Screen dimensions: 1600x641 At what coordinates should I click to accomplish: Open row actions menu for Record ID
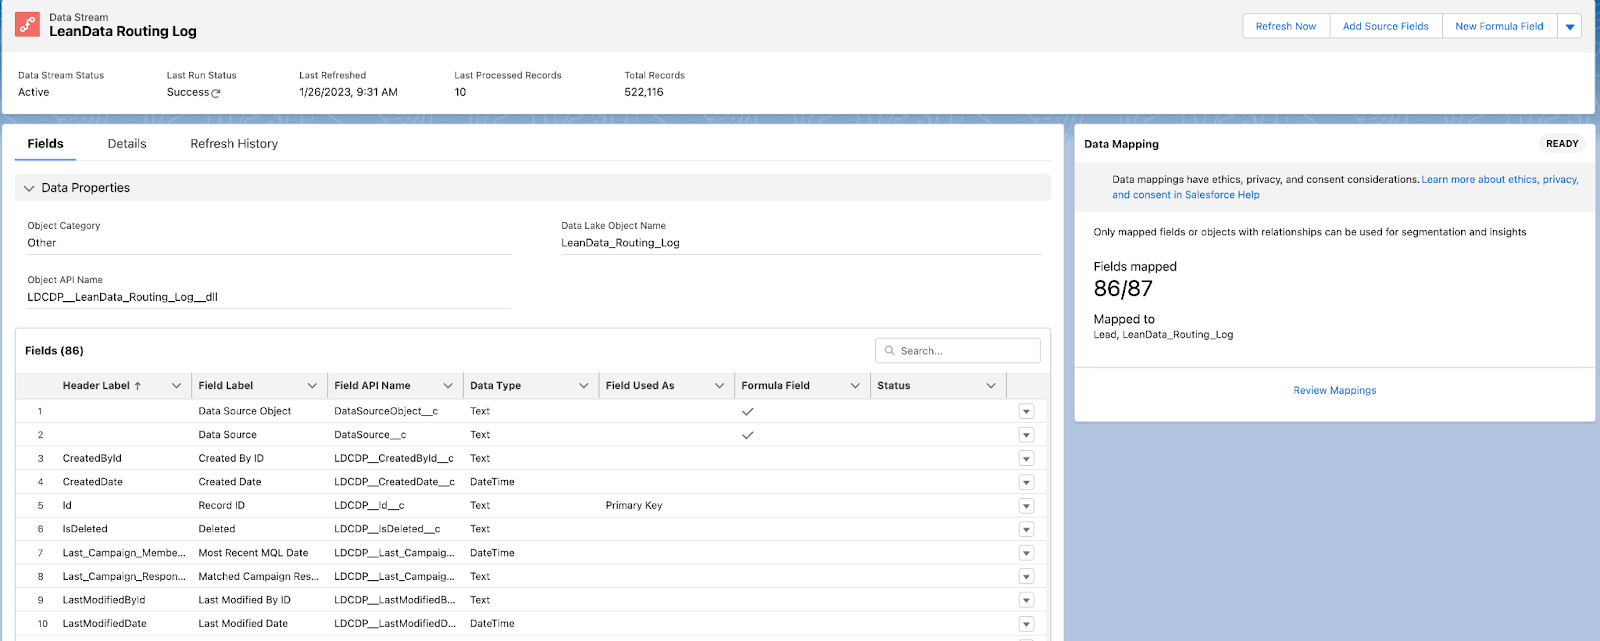(1026, 506)
